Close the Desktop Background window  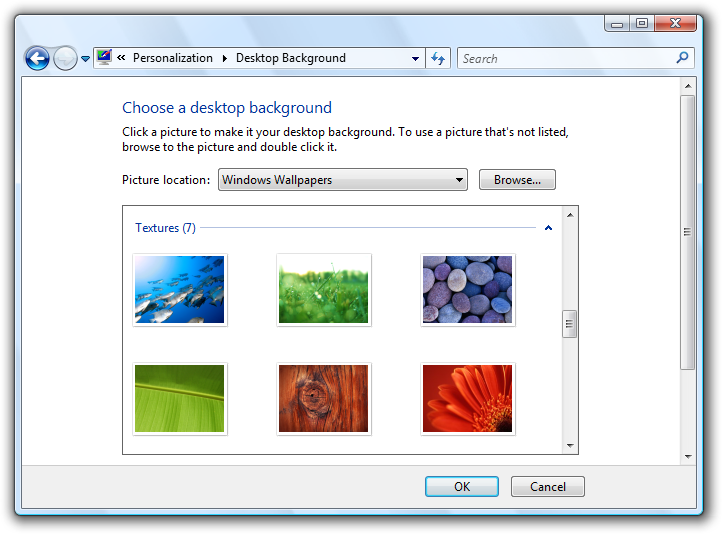tap(675, 23)
